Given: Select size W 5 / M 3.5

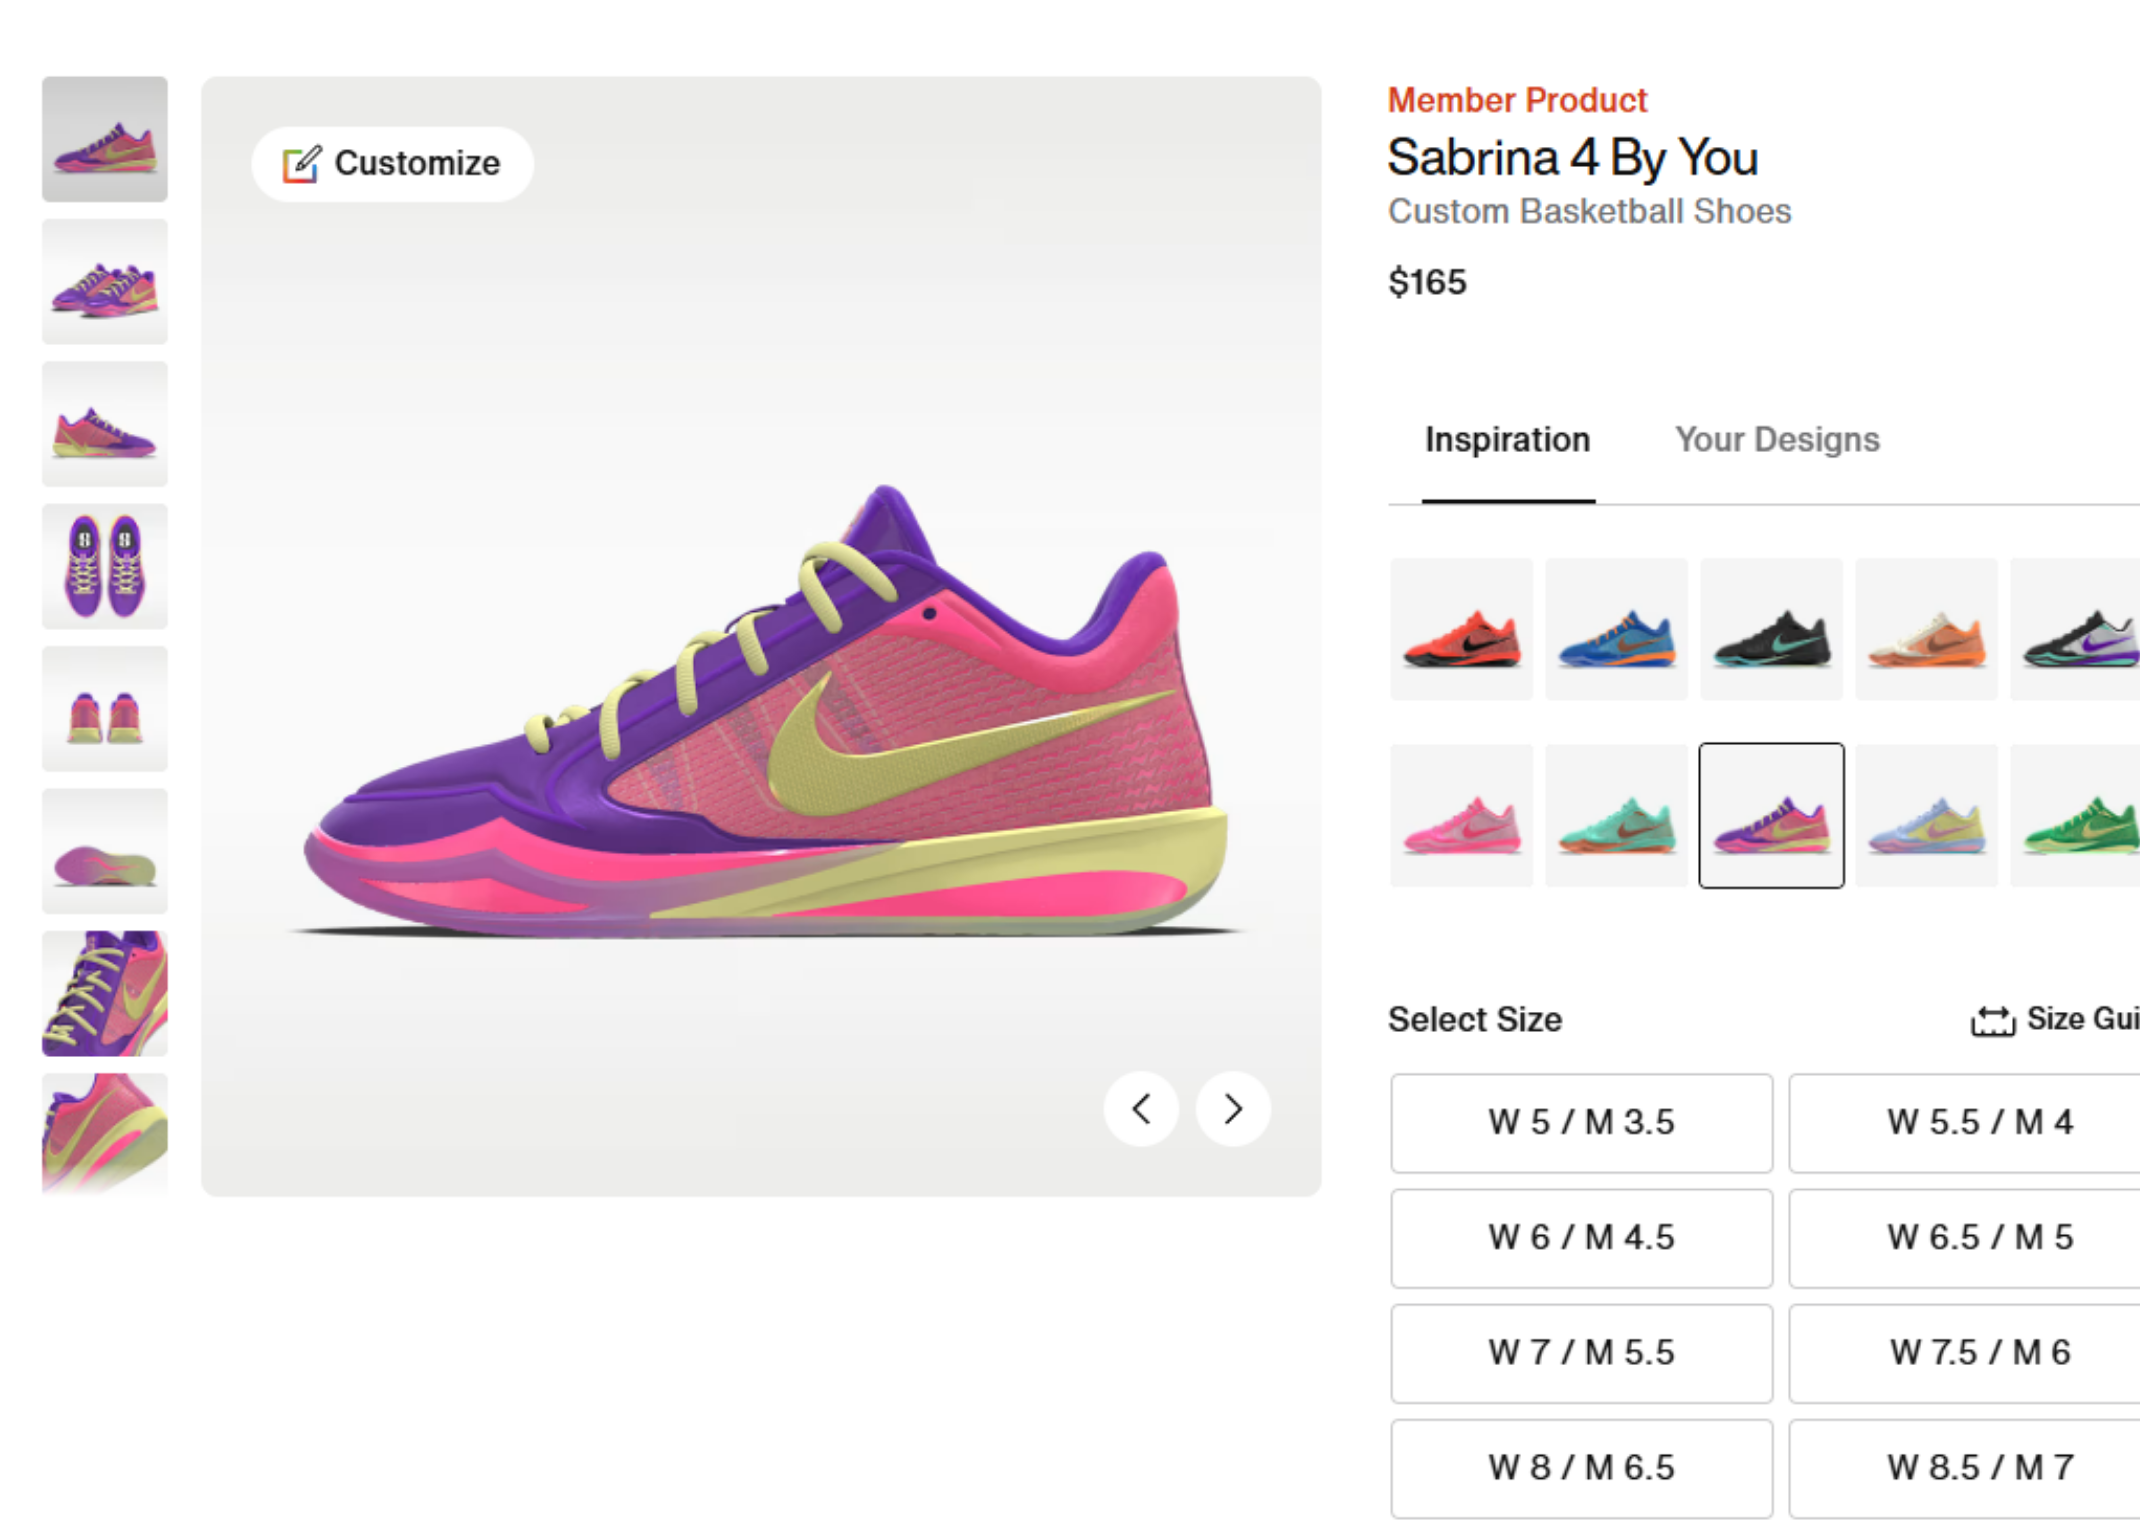Looking at the screenshot, I should (1581, 1123).
